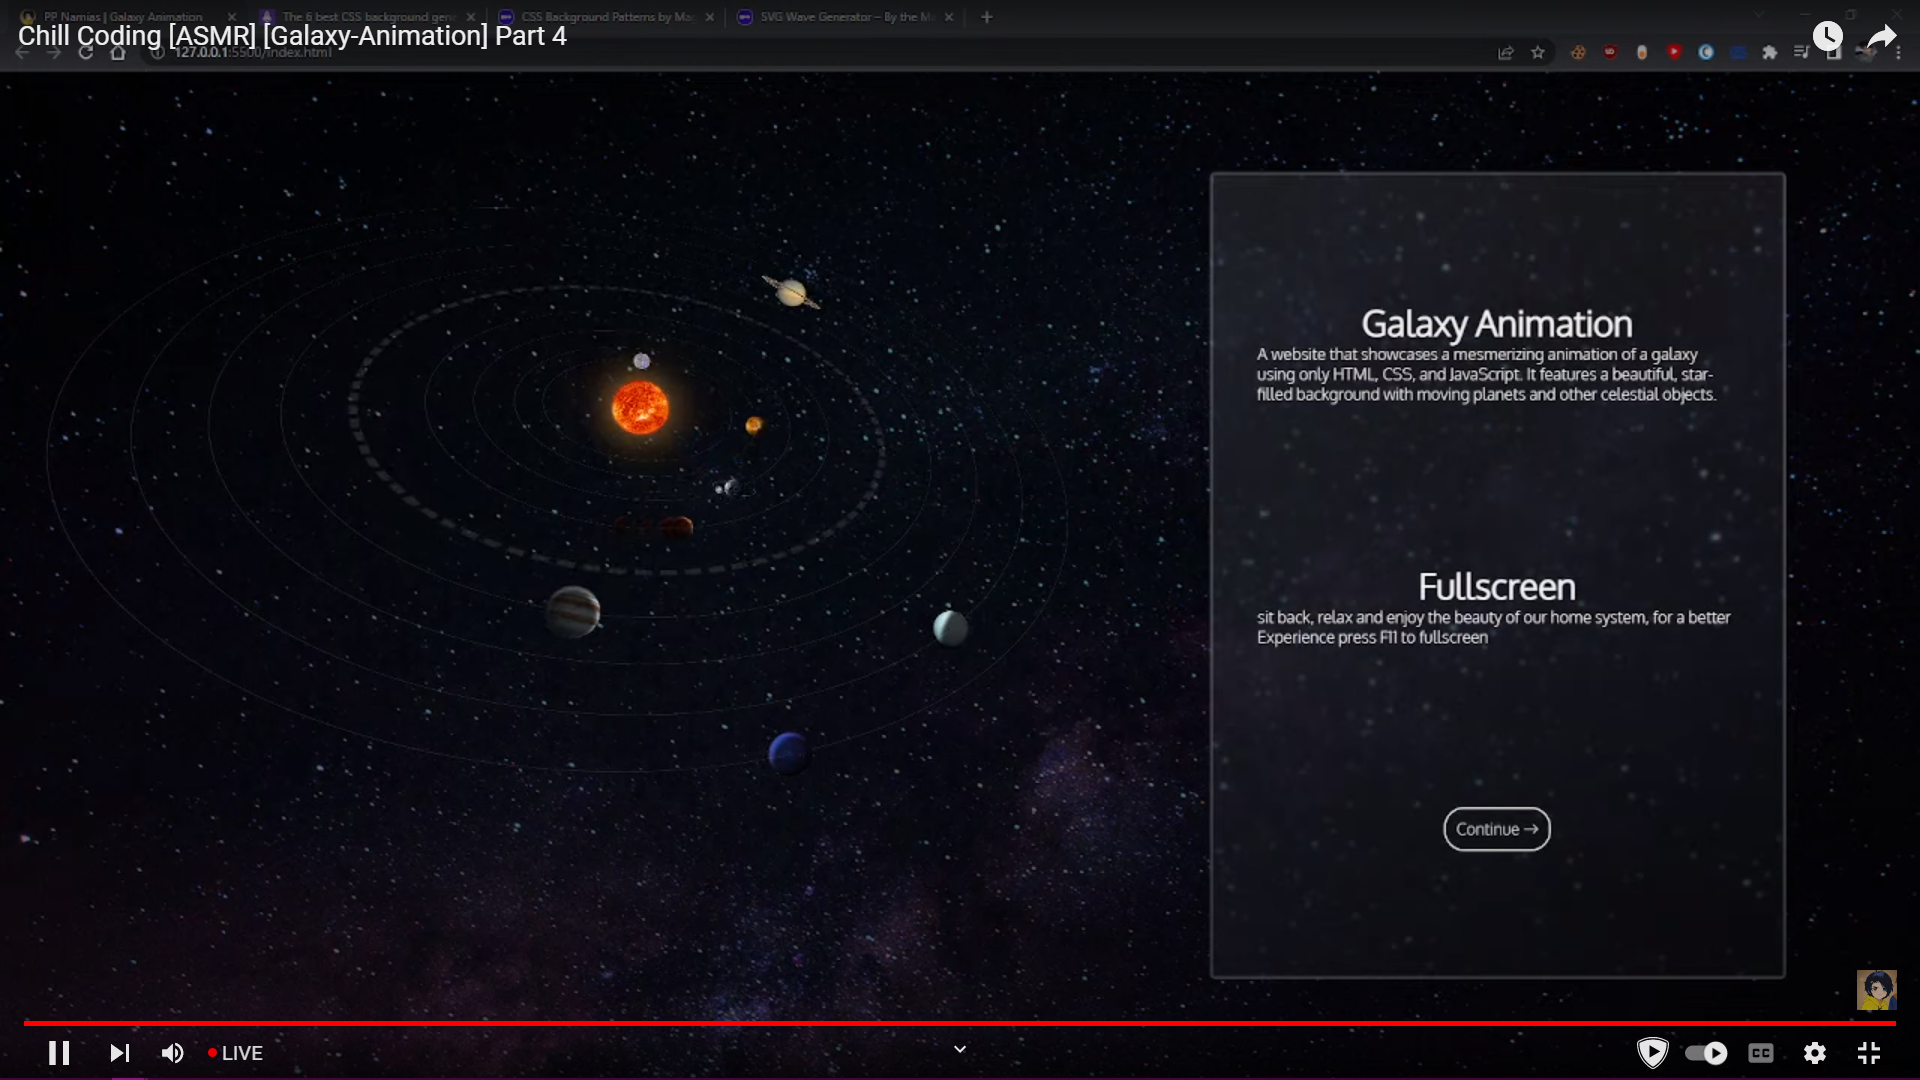
Task: Switch to the CSS Background Patterns tab
Action: [606, 17]
